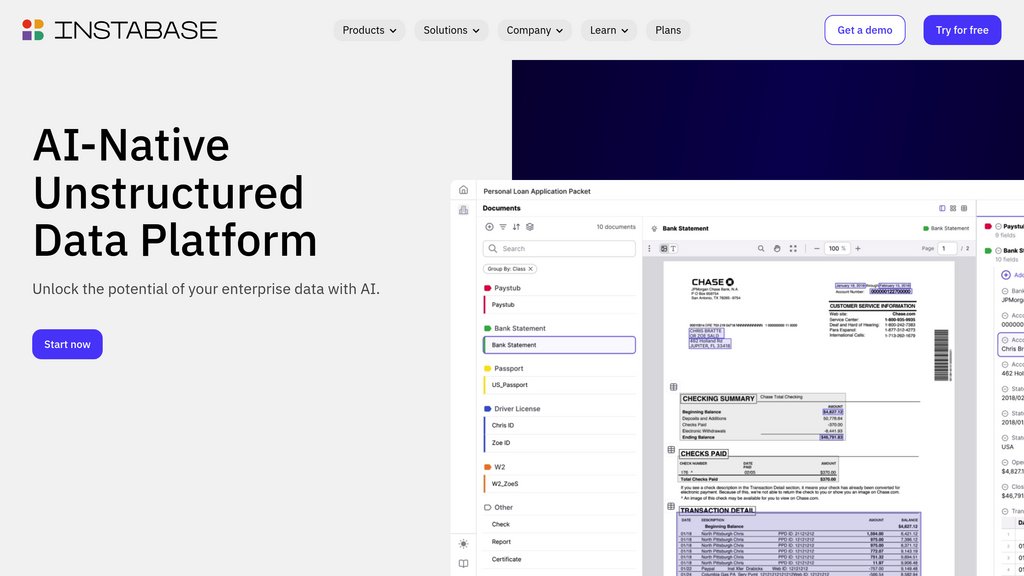Remove the Group By: Class chip

click(531, 269)
